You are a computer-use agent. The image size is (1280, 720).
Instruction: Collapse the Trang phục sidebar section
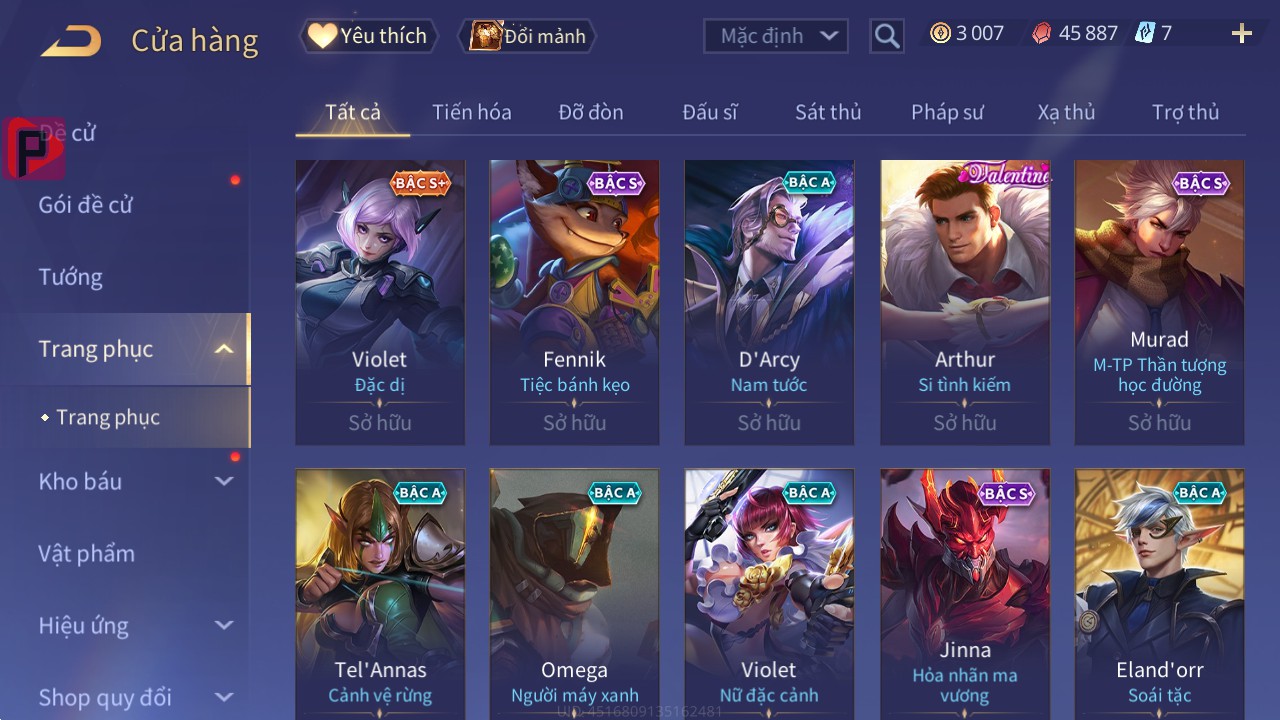[224, 349]
